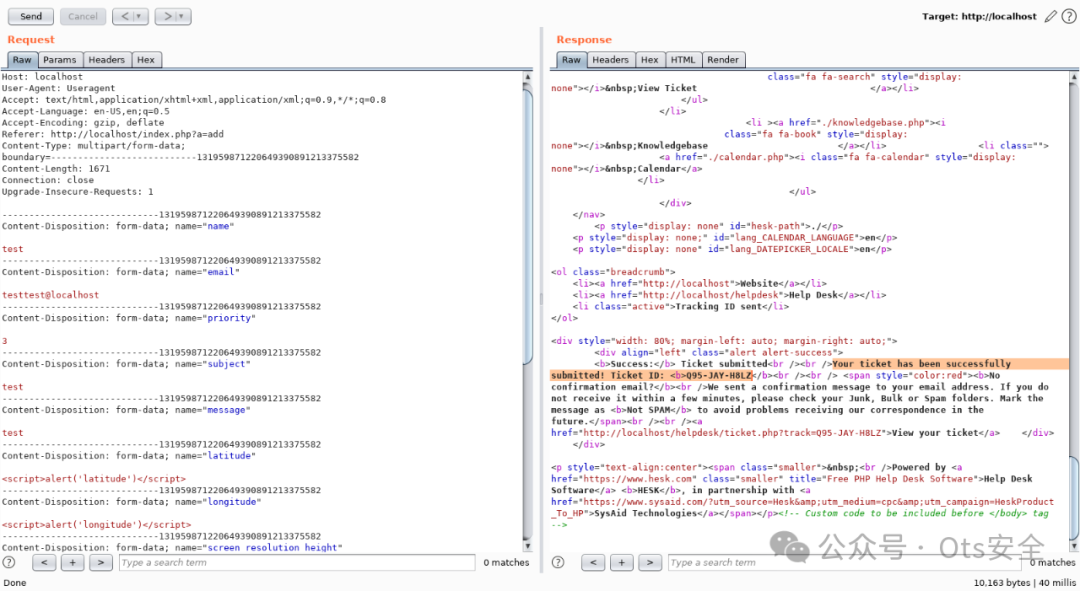Click the name="priority" form-data line

click(x=129, y=318)
